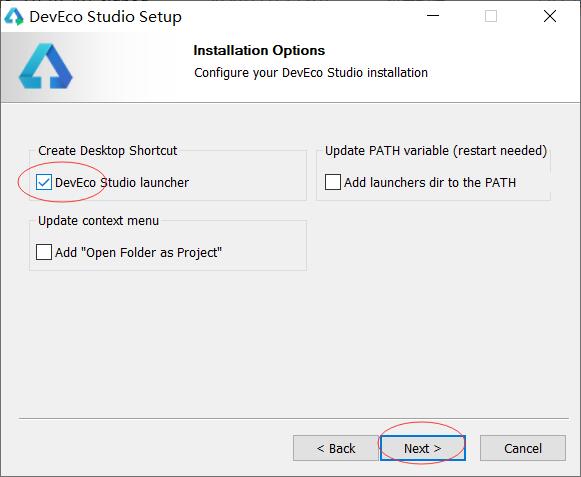This screenshot has width=581, height=477.
Task: Select the Update PATH variable group title
Action: pos(436,151)
